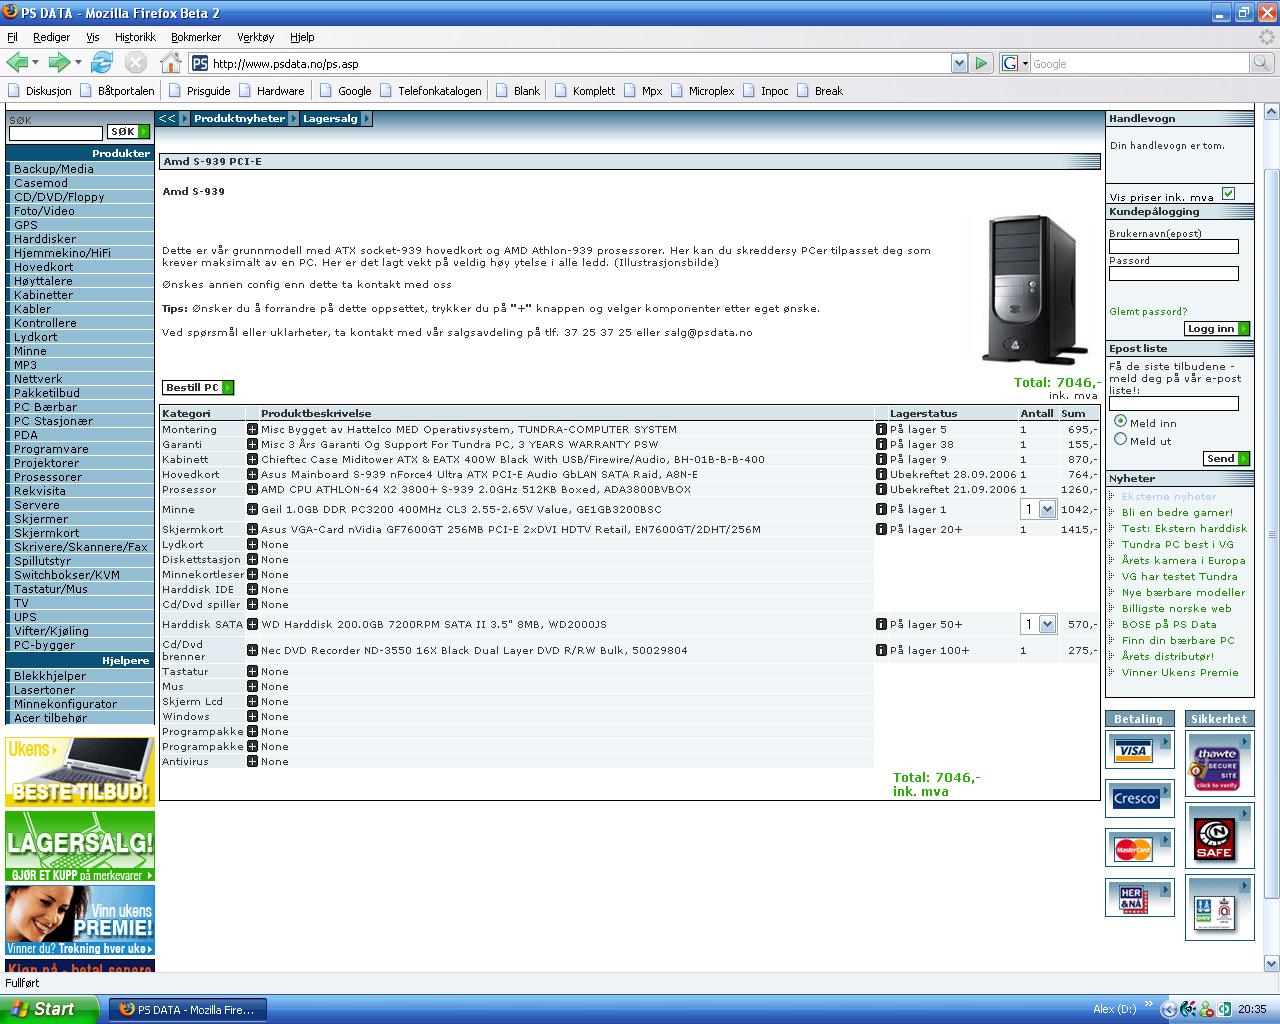1280x1024 pixels.
Task: Click info icon for Cd/Dvd brenner row
Action: 881,650
